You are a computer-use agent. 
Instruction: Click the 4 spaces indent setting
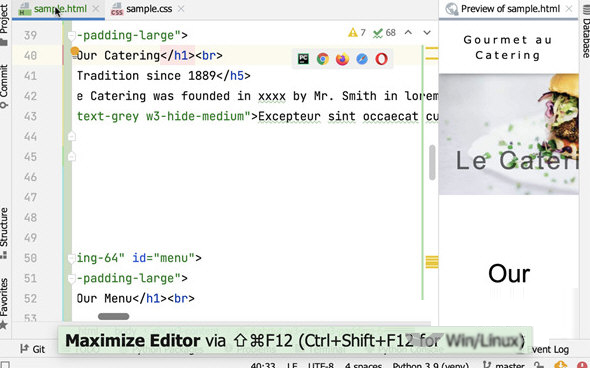click(x=363, y=365)
